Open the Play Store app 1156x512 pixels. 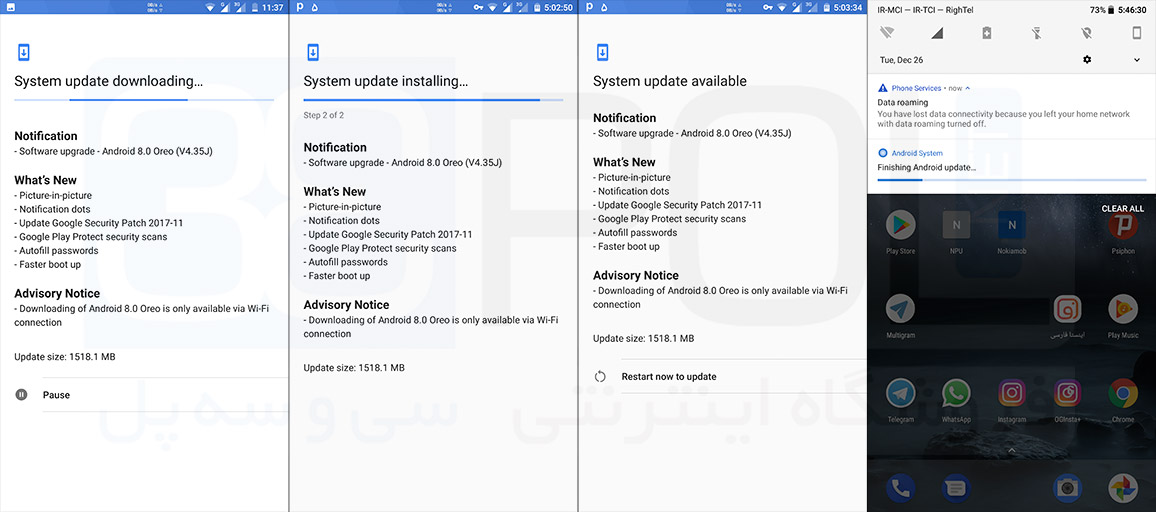coord(900,225)
